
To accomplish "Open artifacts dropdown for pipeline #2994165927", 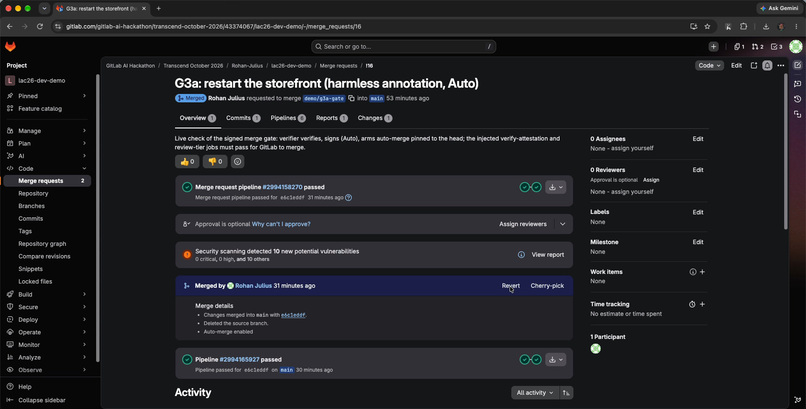I will 556,360.
